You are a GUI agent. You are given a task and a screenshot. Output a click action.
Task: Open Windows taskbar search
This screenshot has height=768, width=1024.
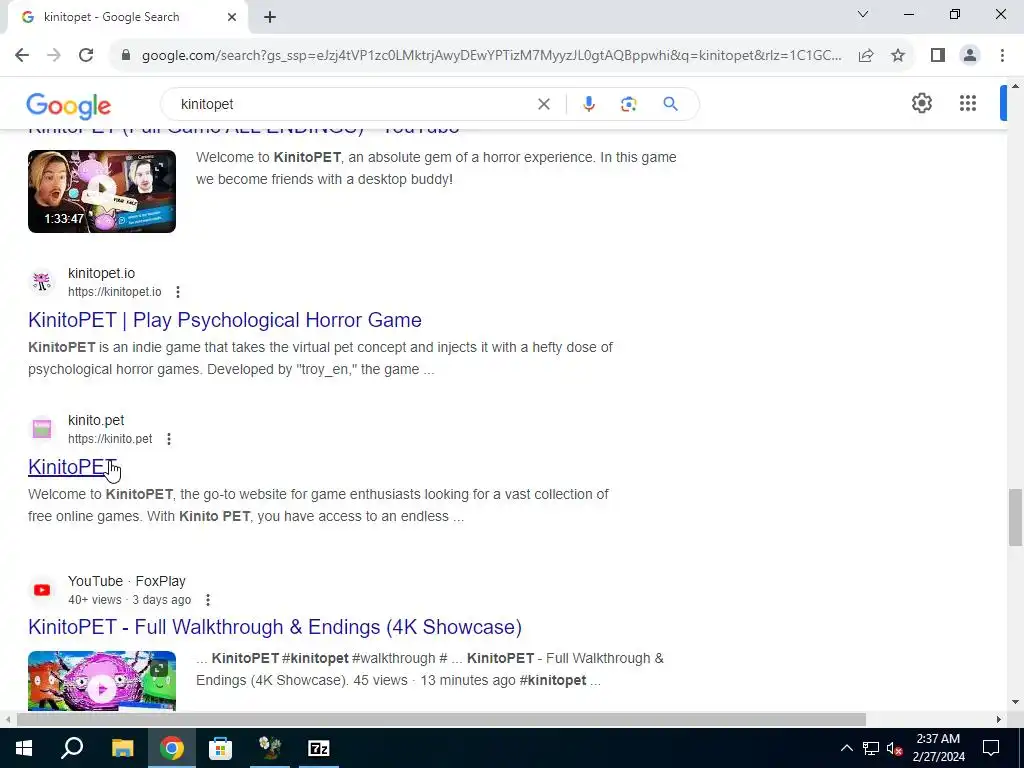72,748
